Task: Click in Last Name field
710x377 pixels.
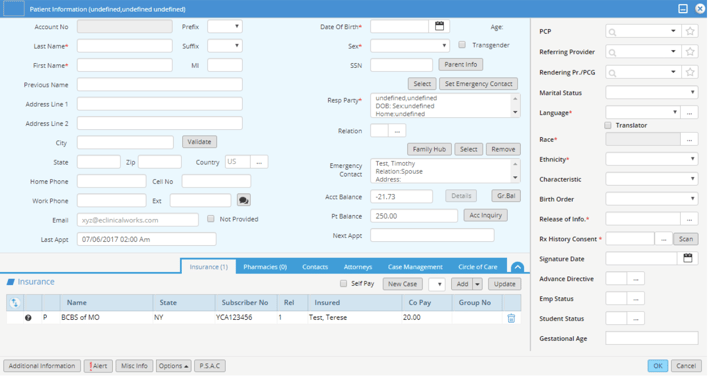Action: [125, 46]
